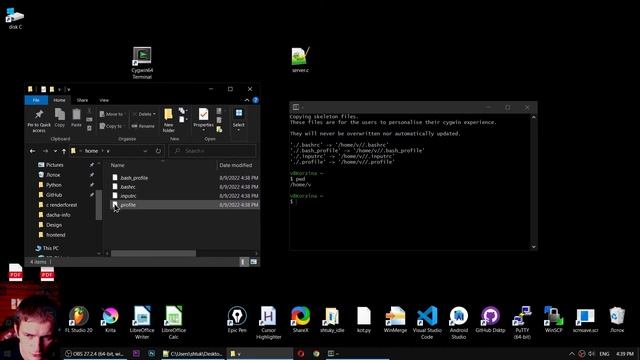The height and width of the screenshot is (360, 640).
Task: Open the Recycle Bin desktop icon
Action: click(x=617, y=320)
